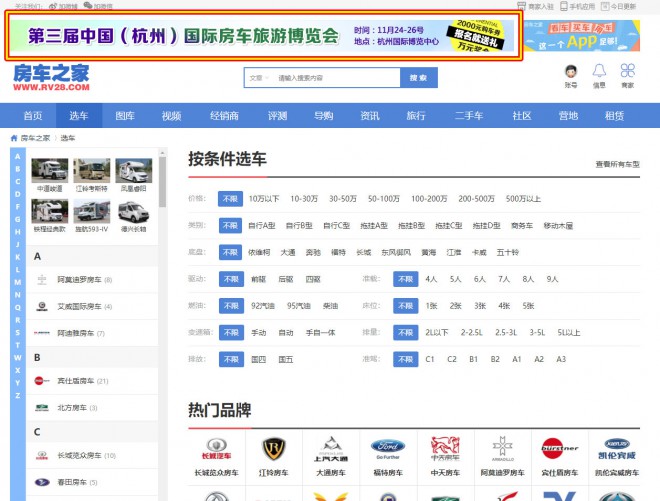Image resolution: width=660 pixels, height=501 pixels.
Task: Select license filter C1
Action: [429, 359]
